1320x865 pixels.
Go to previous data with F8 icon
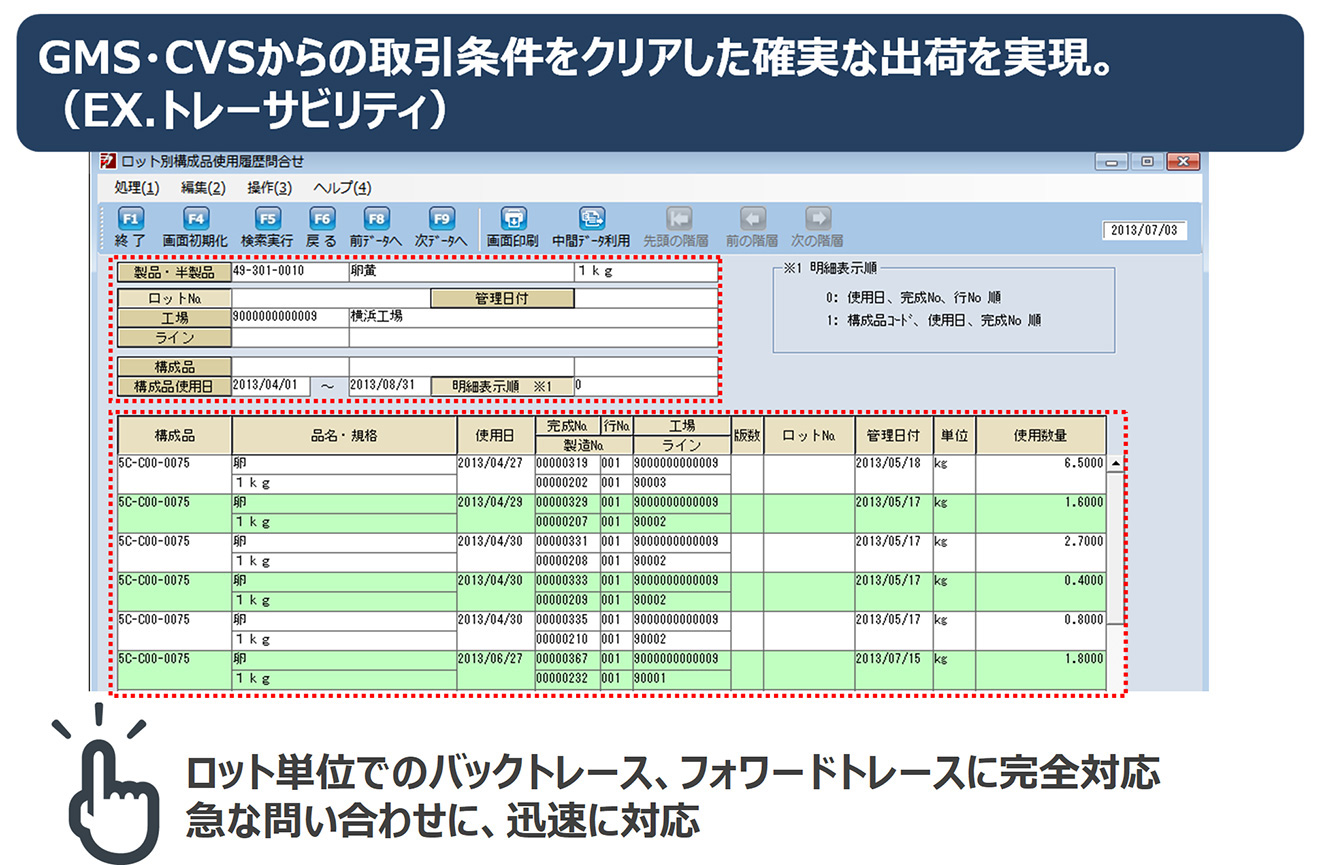(x=376, y=219)
